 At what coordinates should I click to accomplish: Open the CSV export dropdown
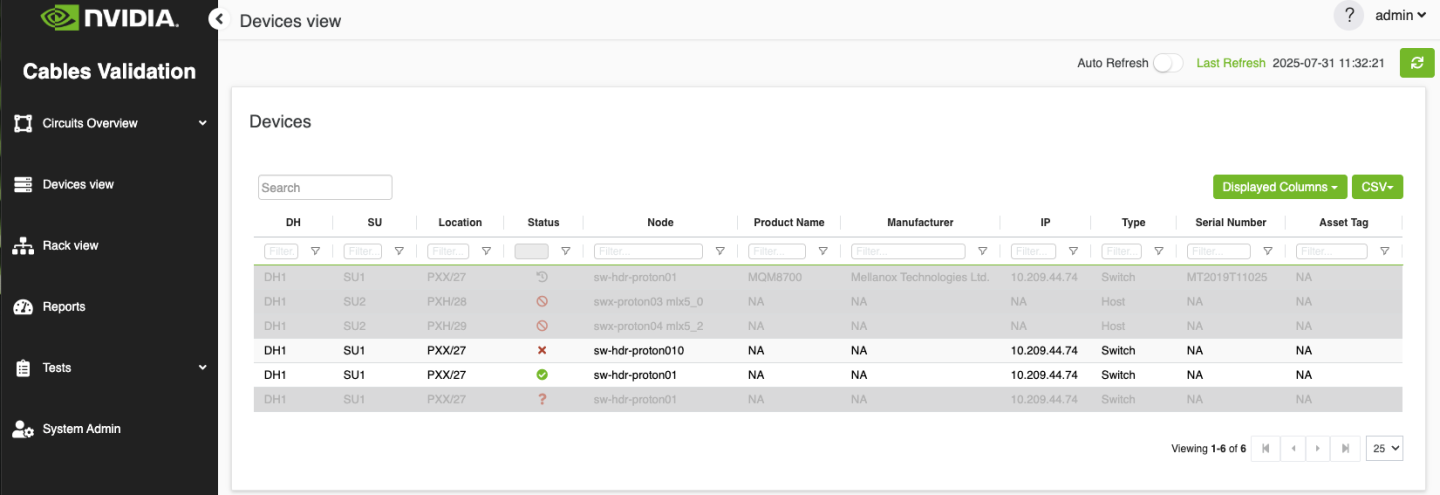click(1377, 187)
